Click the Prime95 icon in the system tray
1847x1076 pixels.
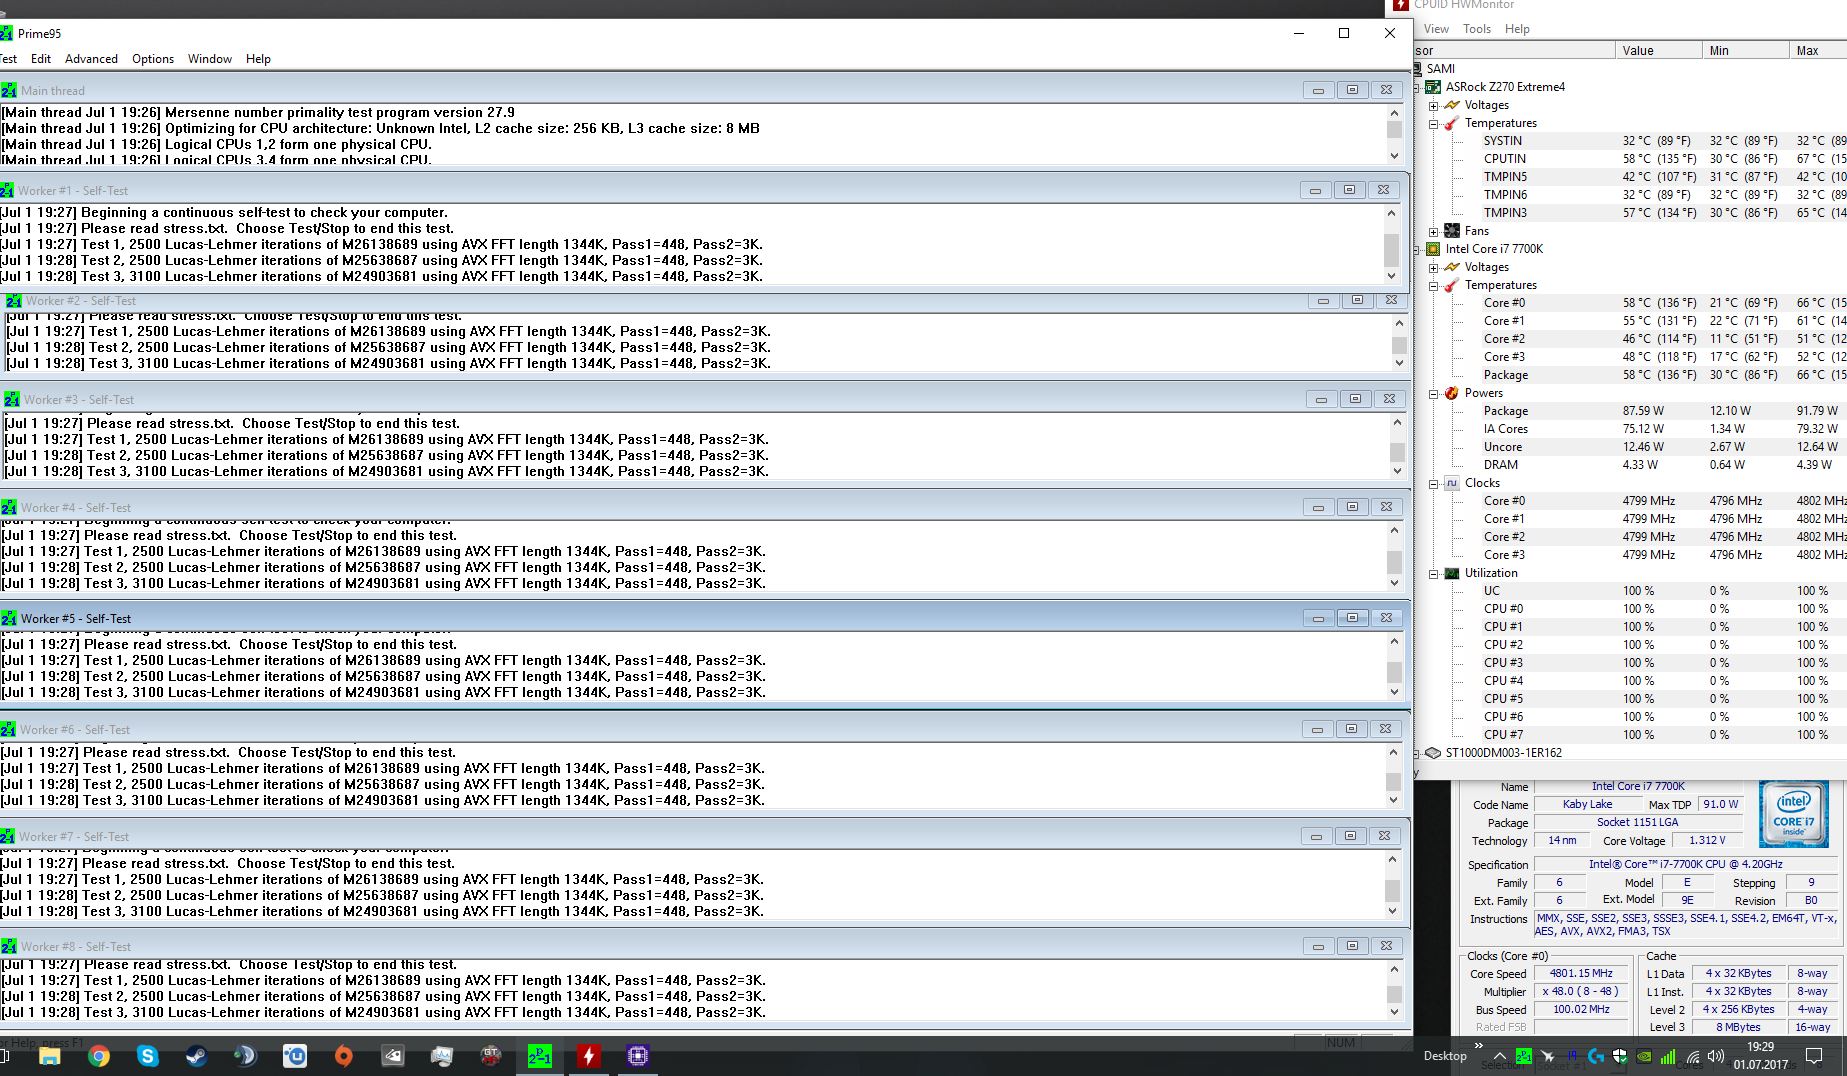(1523, 1056)
